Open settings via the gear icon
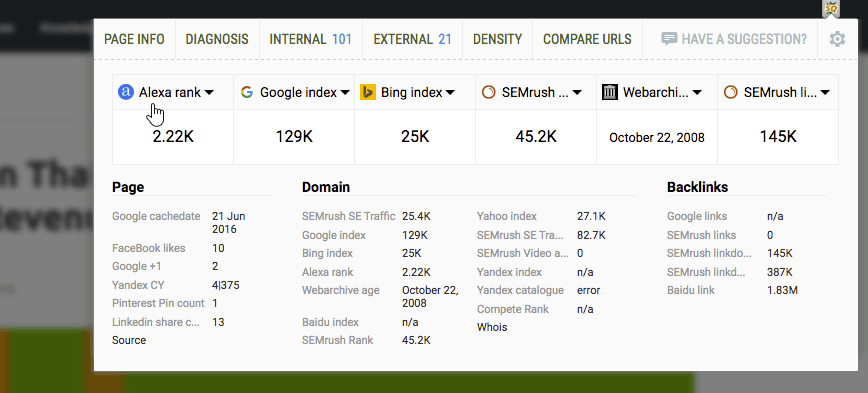 pyautogui.click(x=837, y=39)
